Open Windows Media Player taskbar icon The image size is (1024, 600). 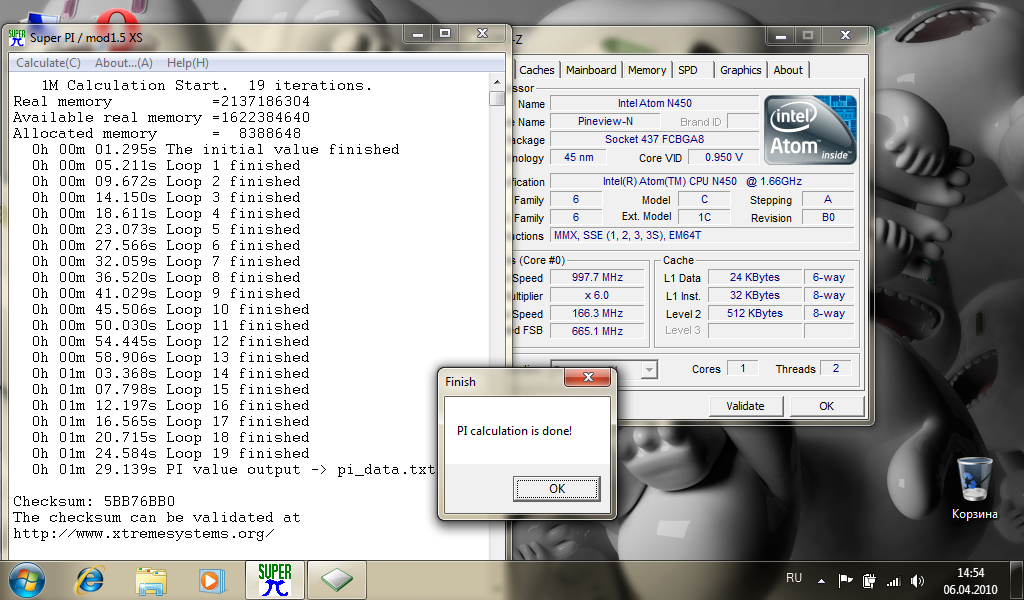pos(212,580)
